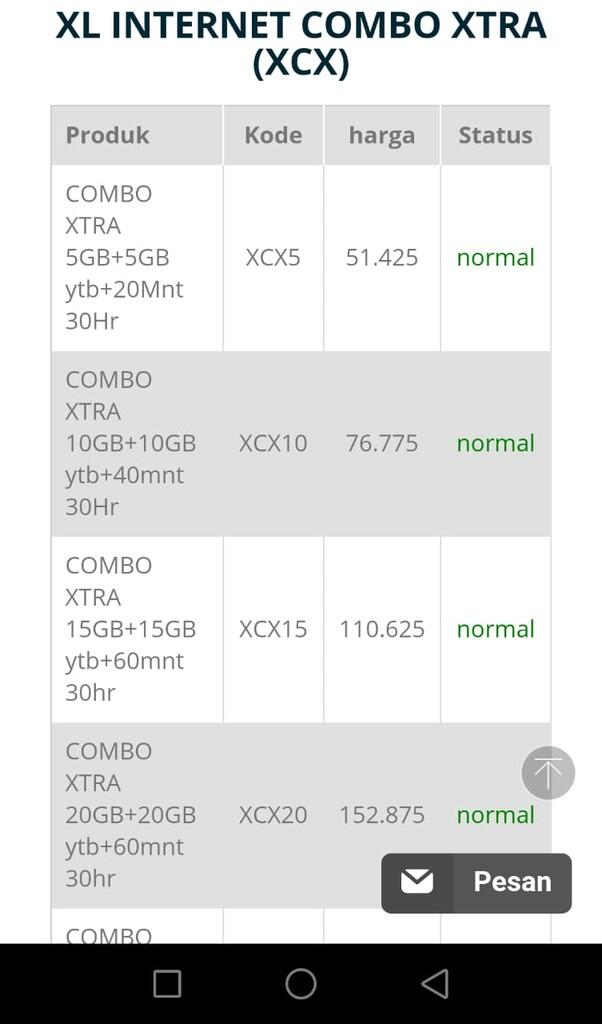Click the price 152.875 cell
This screenshot has height=1024, width=602.
tap(382, 815)
